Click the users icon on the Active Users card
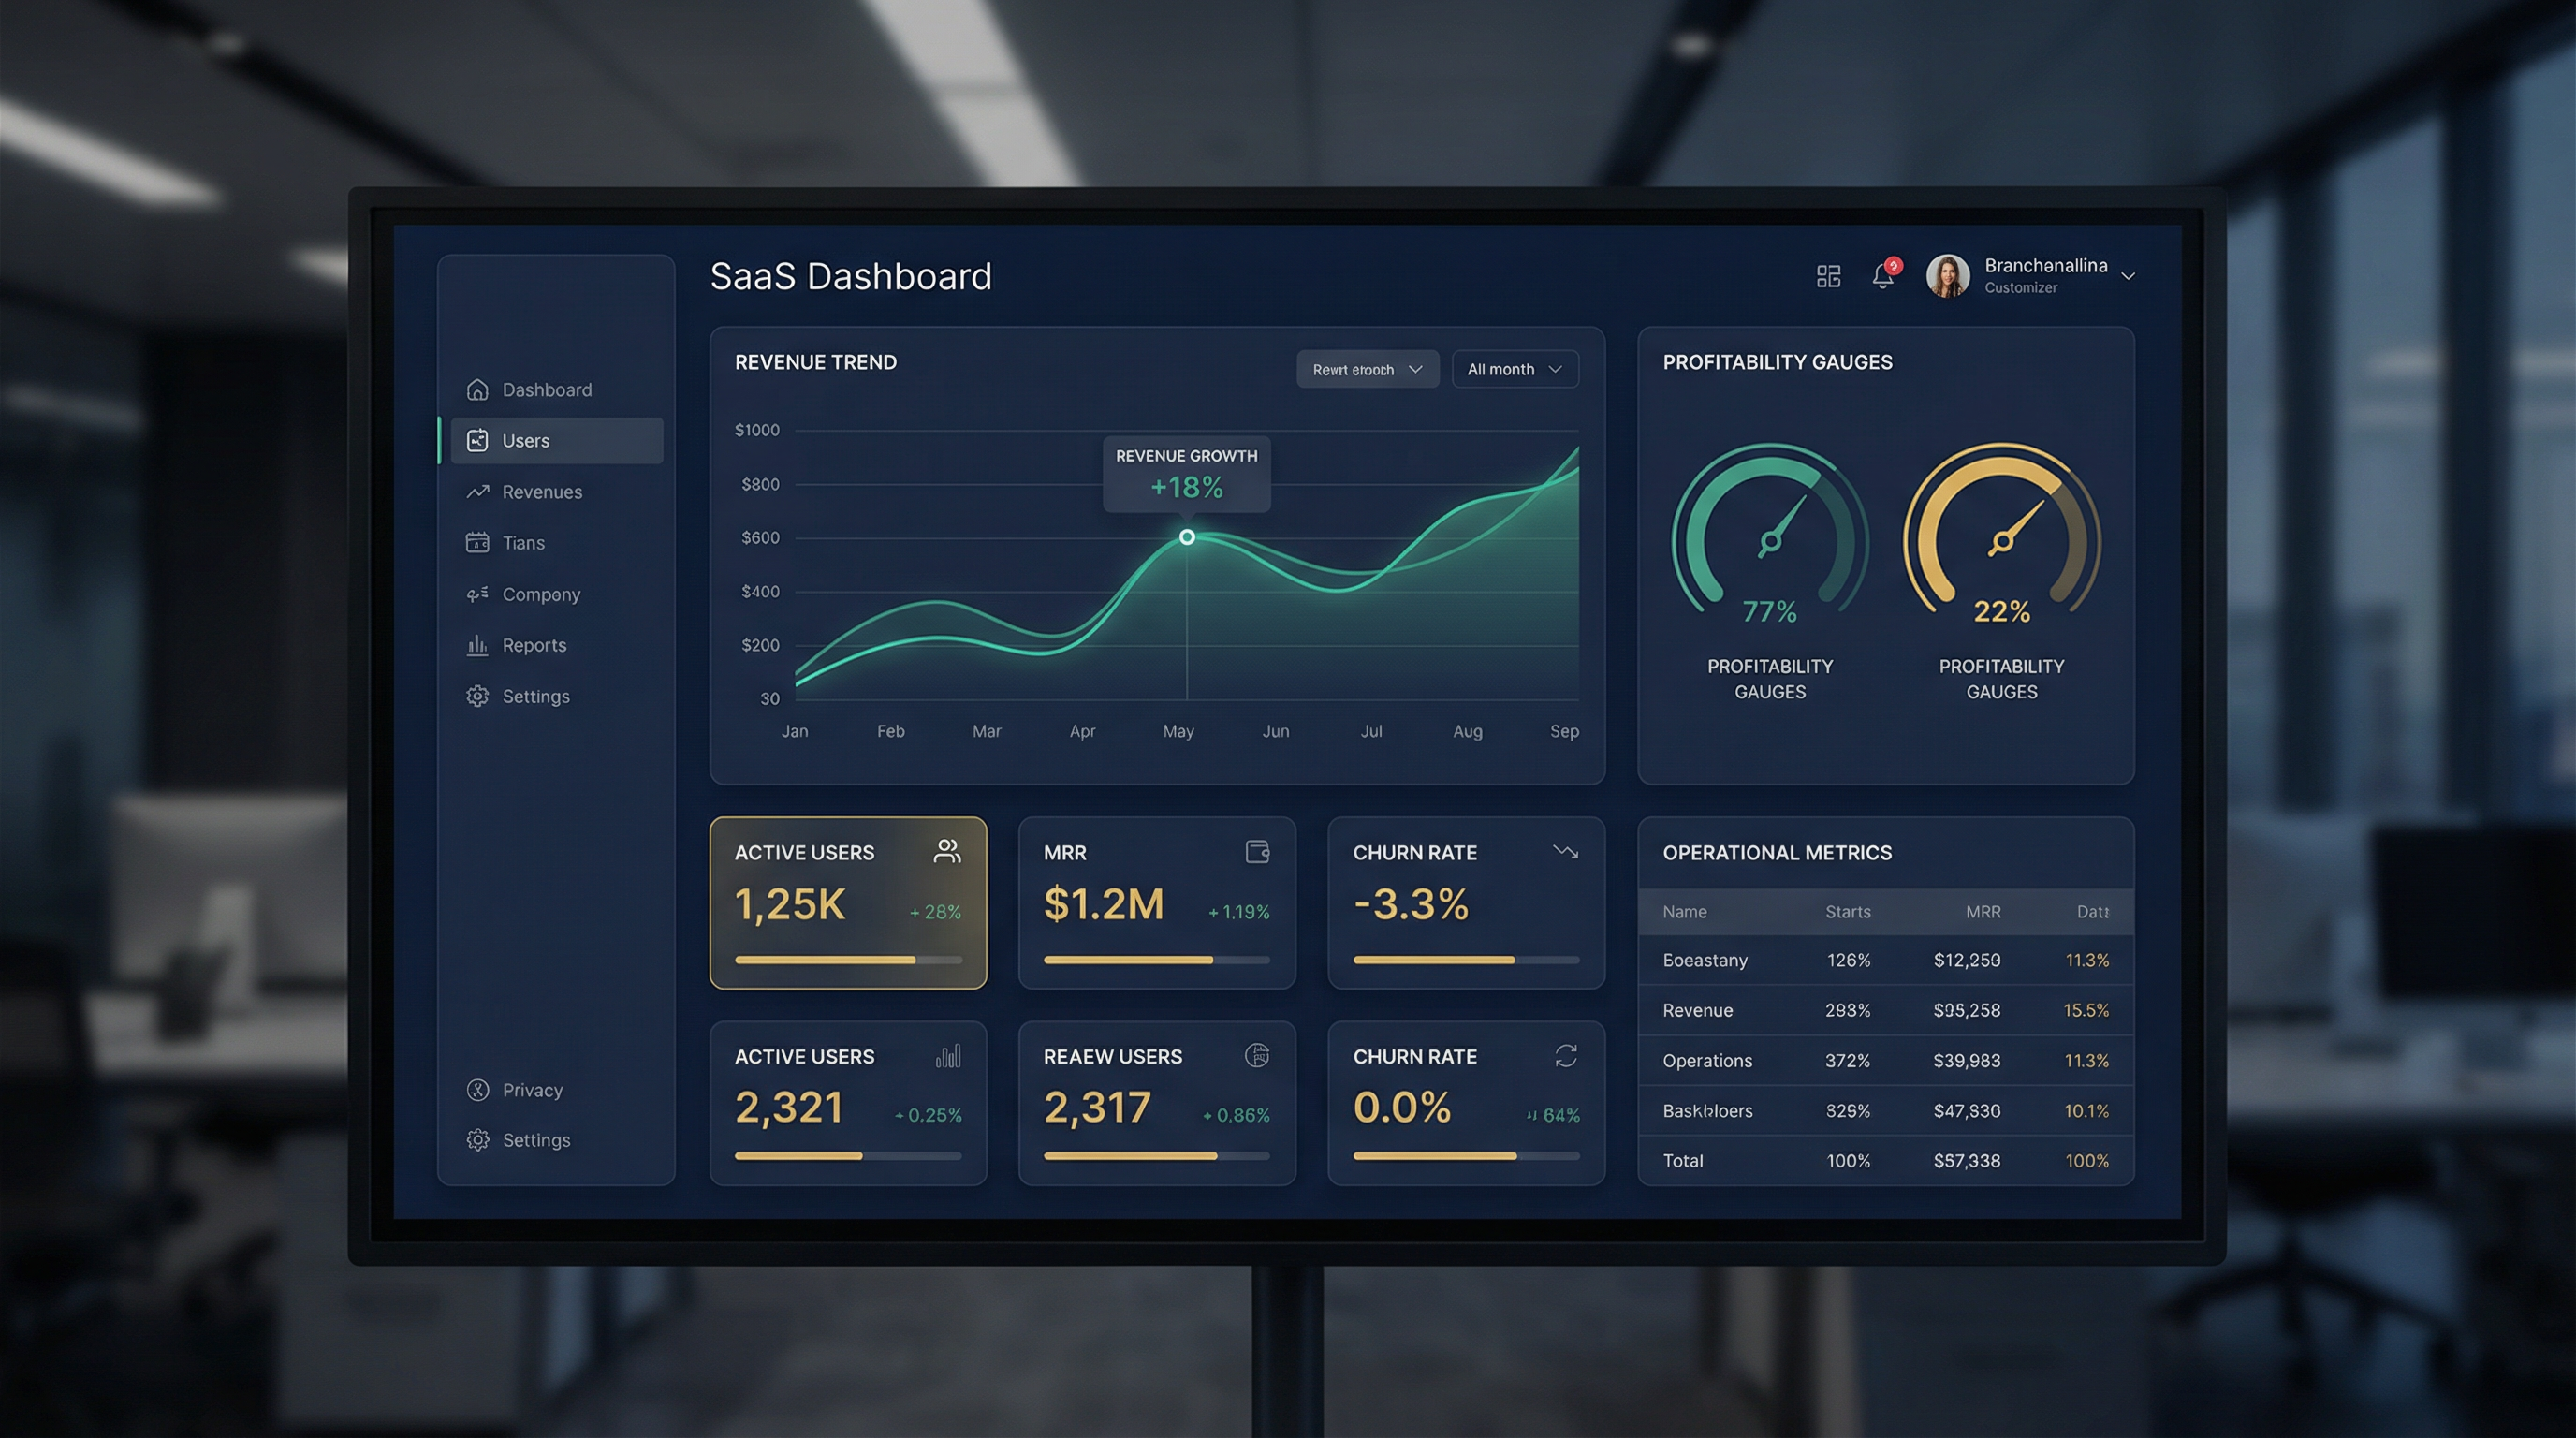 946,851
